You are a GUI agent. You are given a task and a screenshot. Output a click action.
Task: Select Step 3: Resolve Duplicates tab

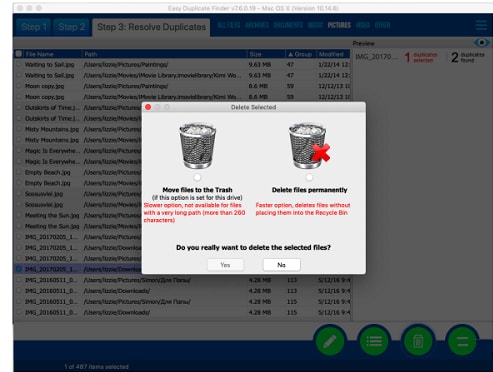click(151, 27)
